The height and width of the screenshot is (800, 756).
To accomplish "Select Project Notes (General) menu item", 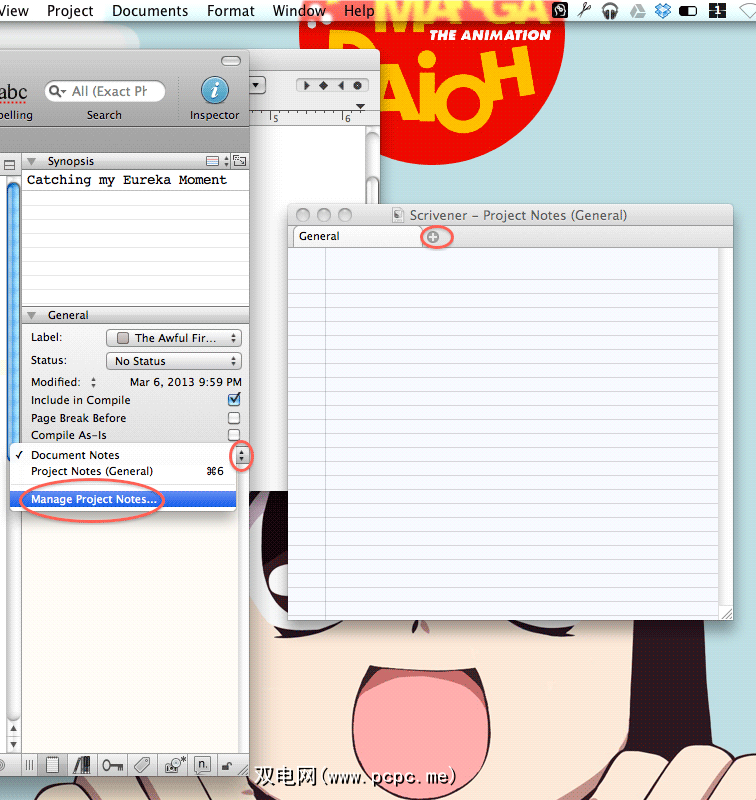I will coord(122,471).
